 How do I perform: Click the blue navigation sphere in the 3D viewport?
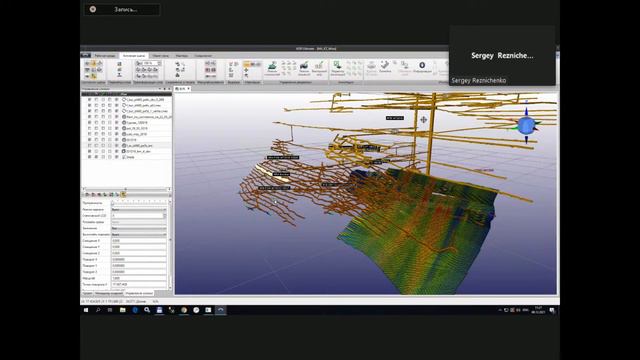point(526,125)
